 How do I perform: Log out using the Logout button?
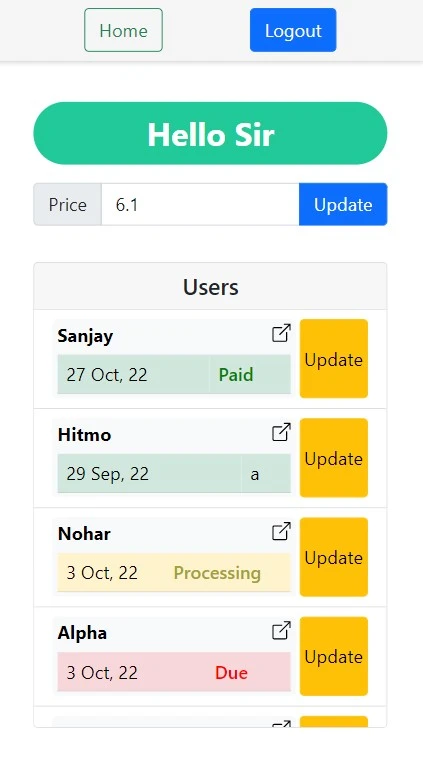(293, 30)
